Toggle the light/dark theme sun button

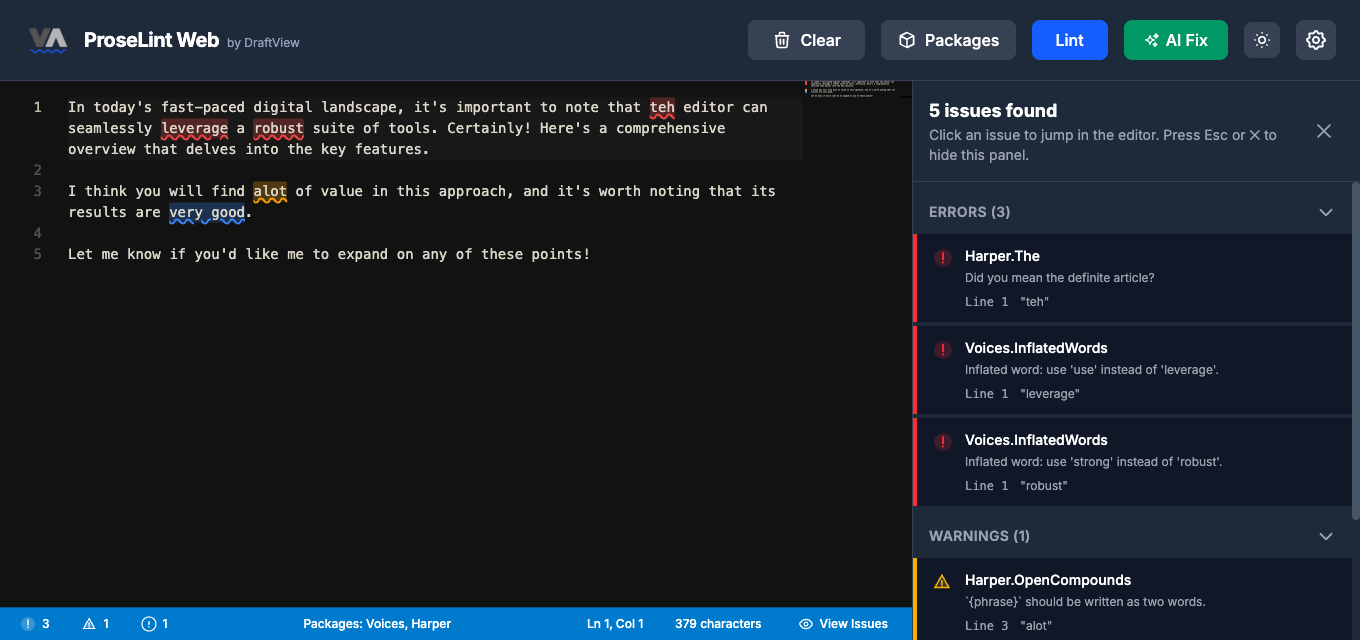1262,40
